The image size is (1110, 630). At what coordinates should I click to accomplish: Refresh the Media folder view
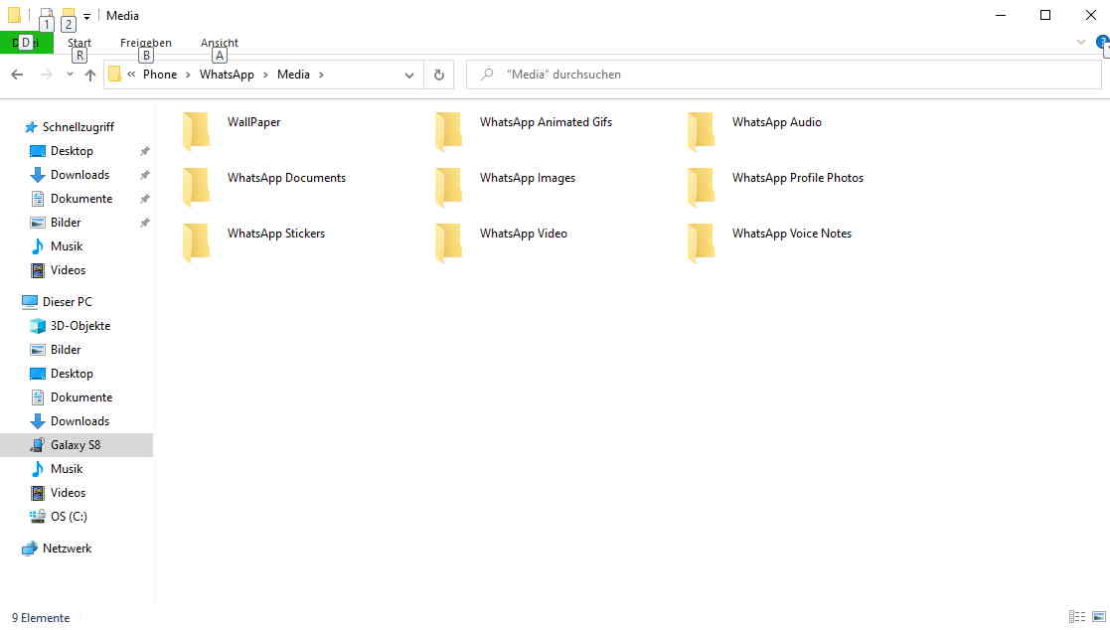(439, 74)
